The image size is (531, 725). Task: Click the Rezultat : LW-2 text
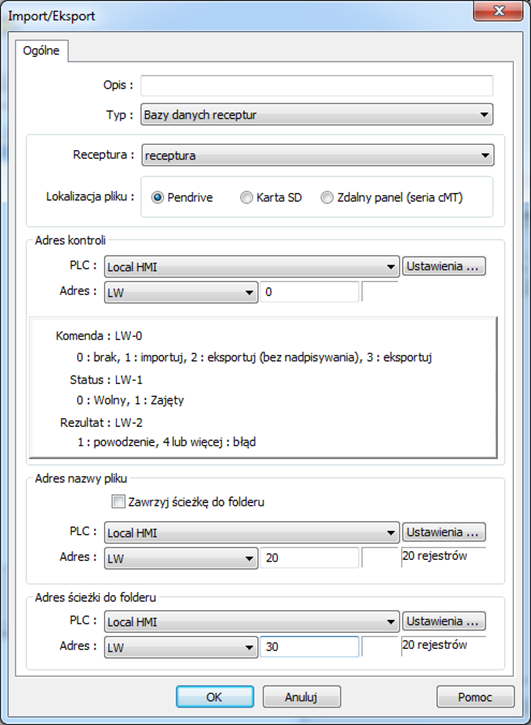[x=101, y=423]
